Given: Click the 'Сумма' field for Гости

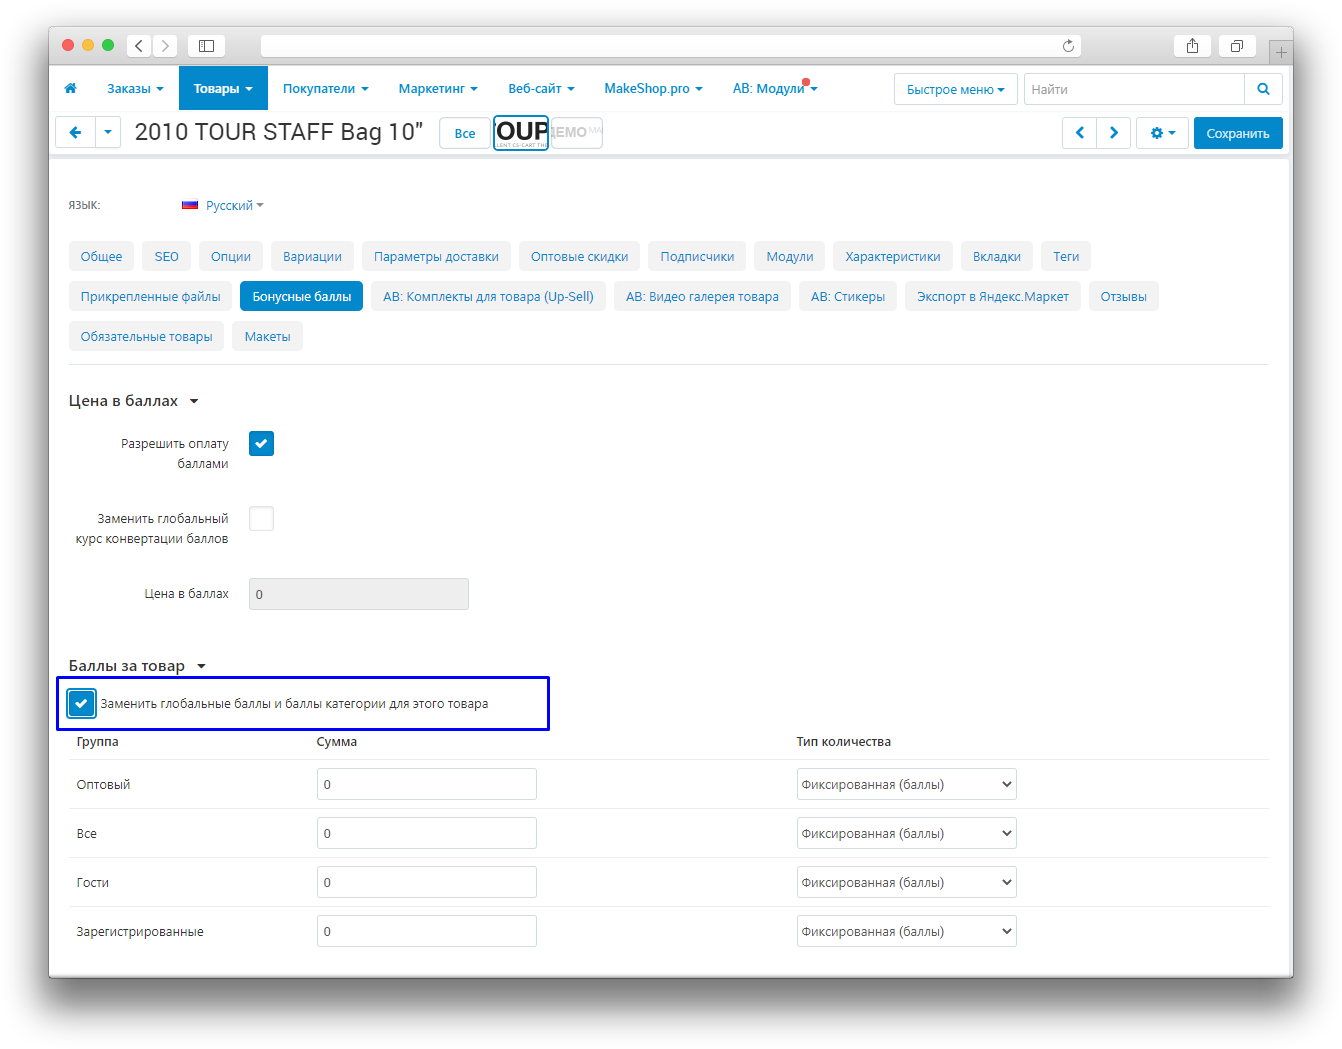Looking at the screenshot, I should click(x=426, y=883).
